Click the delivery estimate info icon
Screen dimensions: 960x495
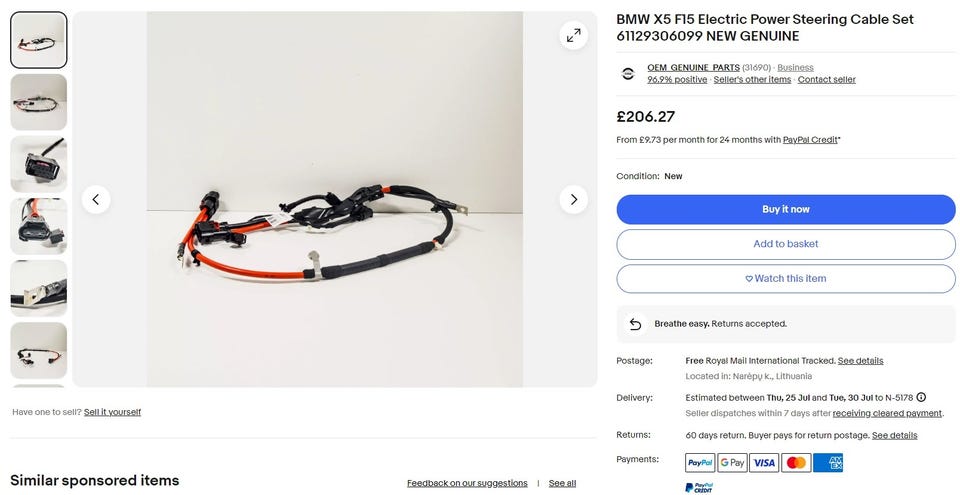[921, 397]
